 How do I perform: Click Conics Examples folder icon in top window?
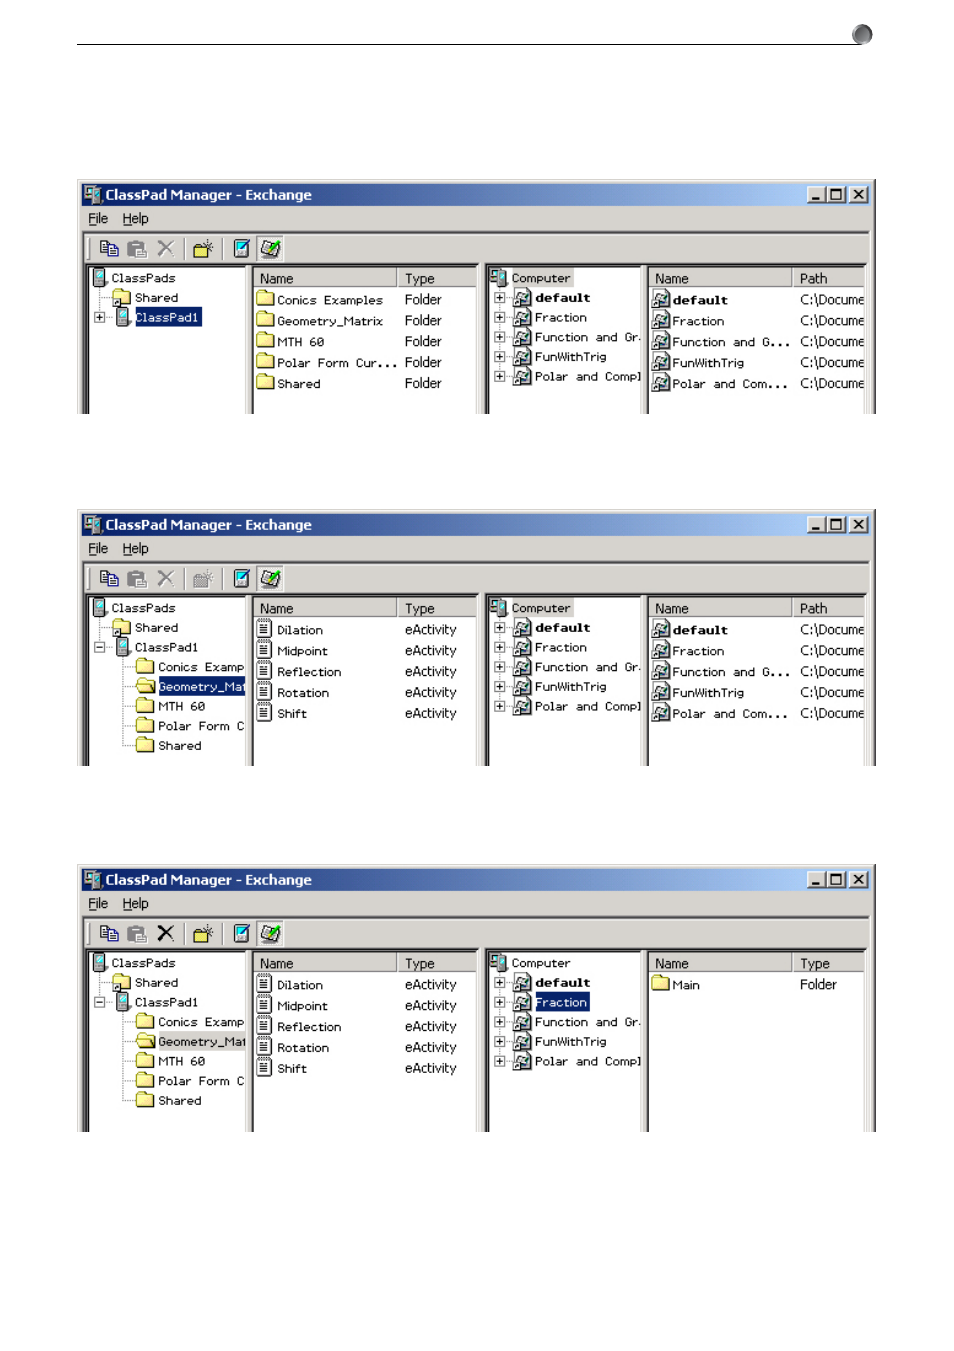(265, 299)
